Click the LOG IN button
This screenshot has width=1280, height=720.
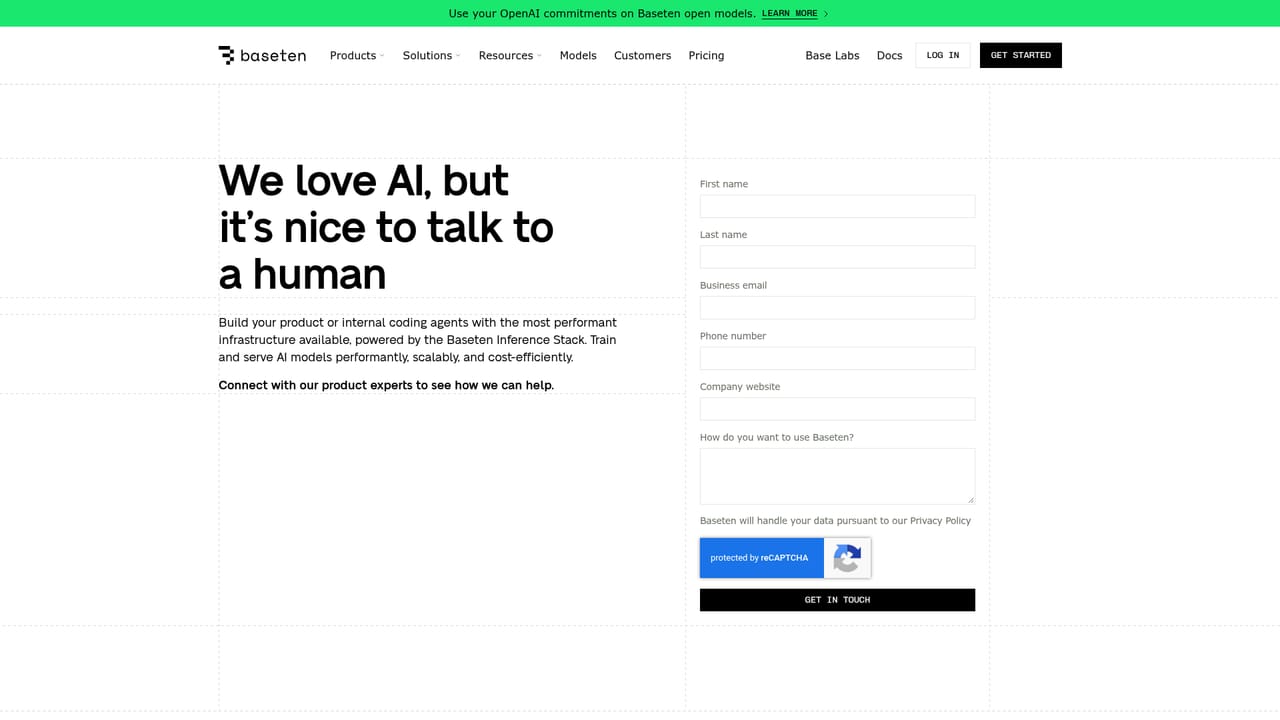click(x=943, y=55)
